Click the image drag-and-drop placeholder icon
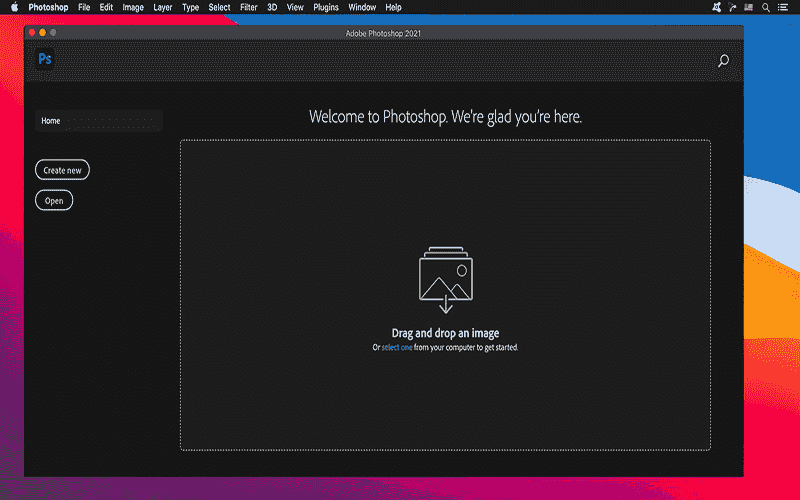The image size is (800, 500). coord(445,280)
